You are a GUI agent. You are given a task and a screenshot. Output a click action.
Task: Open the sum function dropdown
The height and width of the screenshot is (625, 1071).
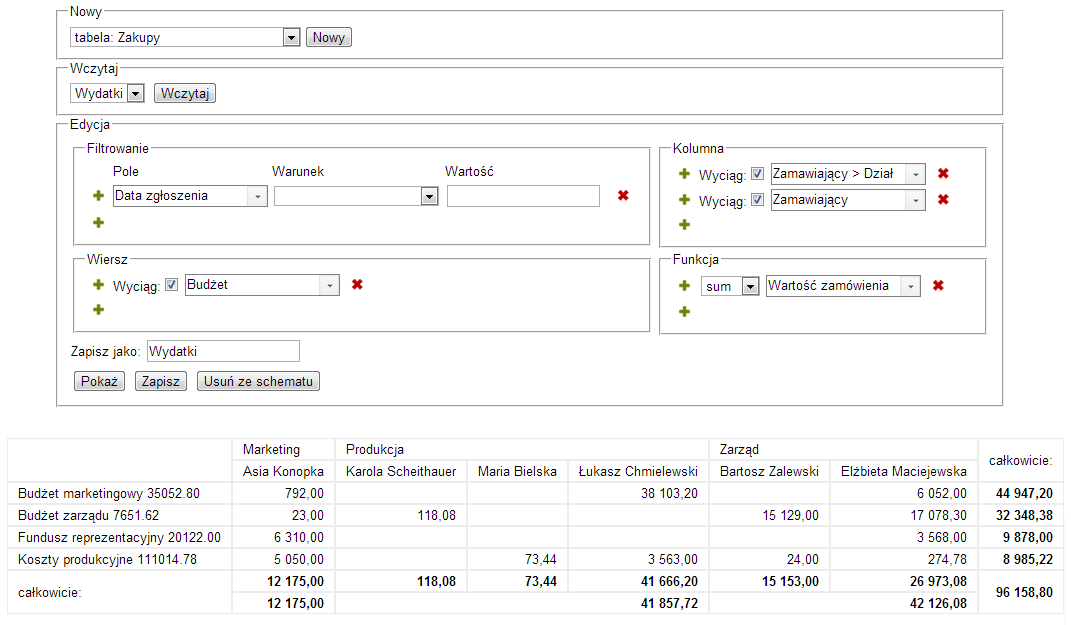[749, 287]
